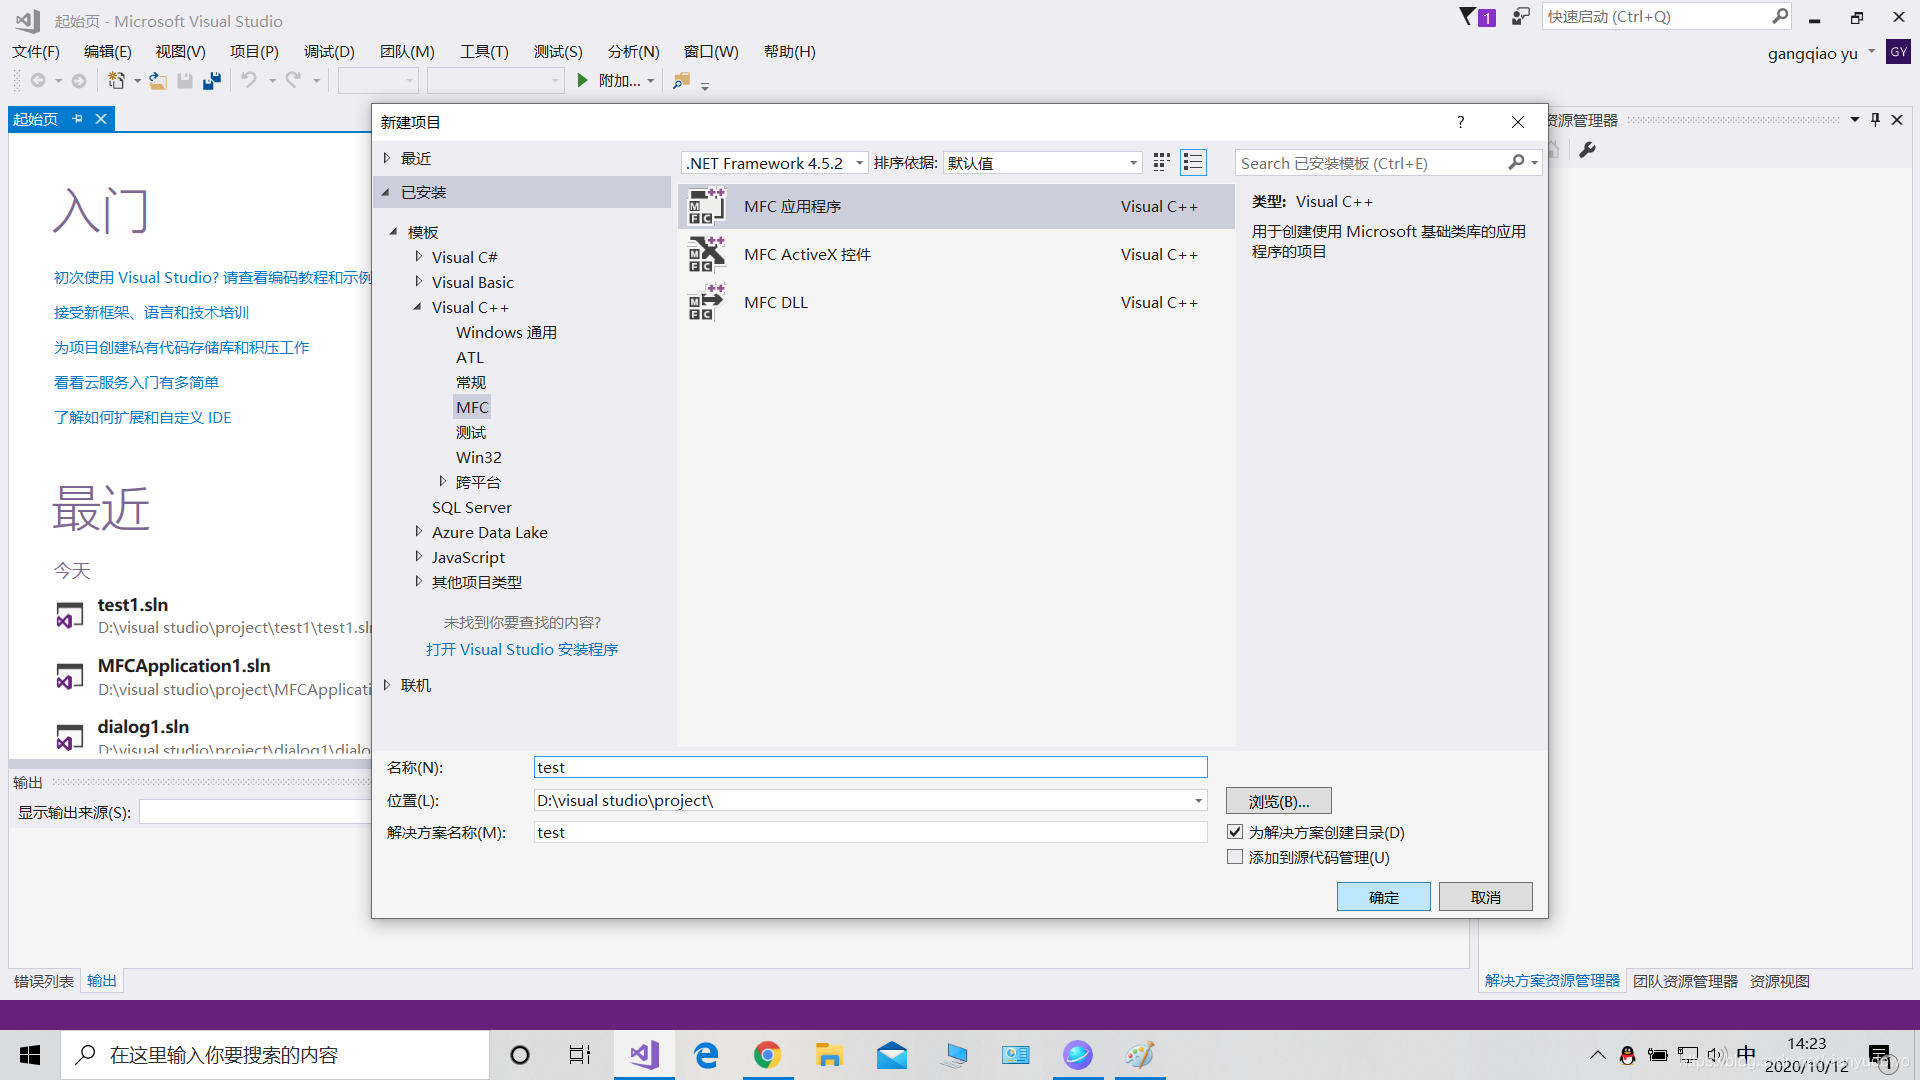Screen dimensions: 1920x1080
Task: Open Google Chrome from the taskbar
Action: click(x=767, y=1055)
